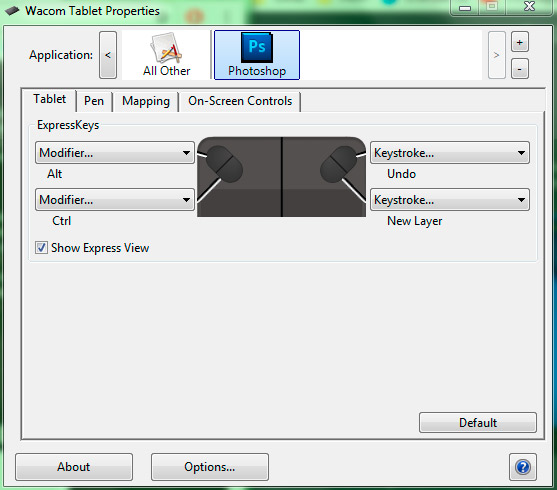This screenshot has height=490, width=557.
Task: Add an application with the plus button
Action: (520, 42)
